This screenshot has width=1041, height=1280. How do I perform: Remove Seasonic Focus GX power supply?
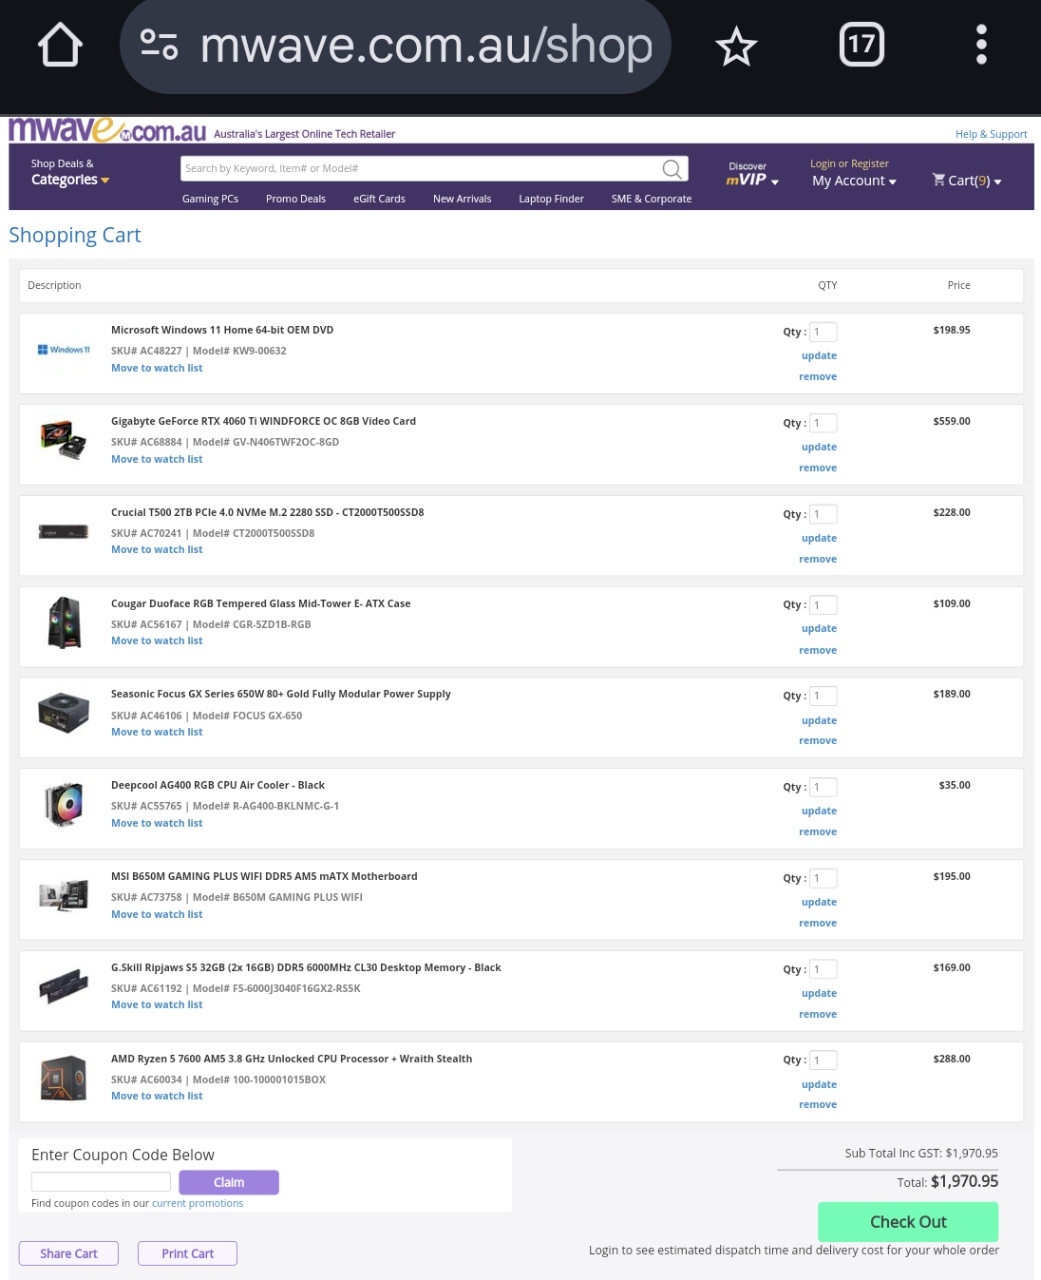click(x=818, y=741)
